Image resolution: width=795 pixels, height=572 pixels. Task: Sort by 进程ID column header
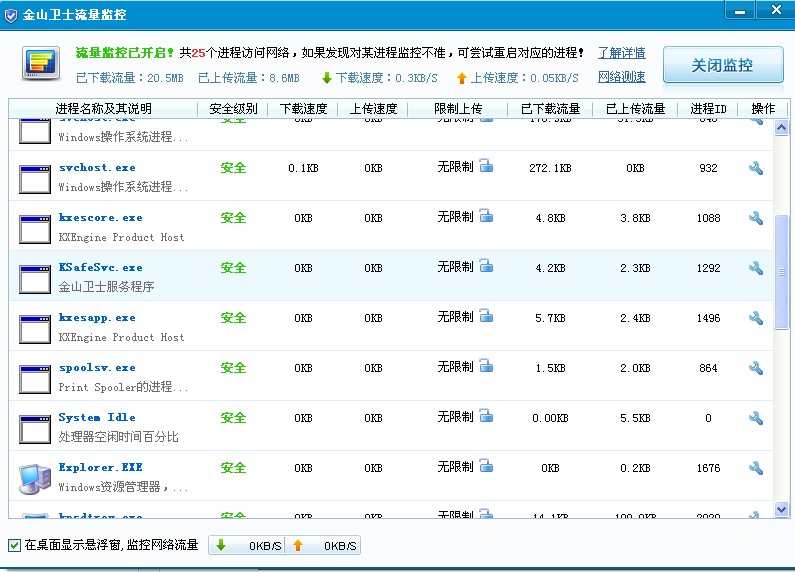point(708,109)
